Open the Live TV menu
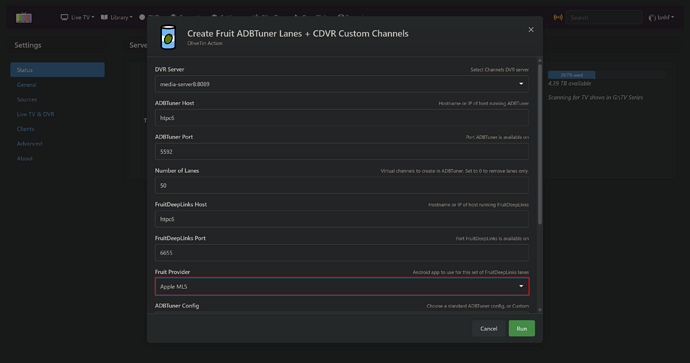Viewport: 690px width, 363px height. [77, 17]
